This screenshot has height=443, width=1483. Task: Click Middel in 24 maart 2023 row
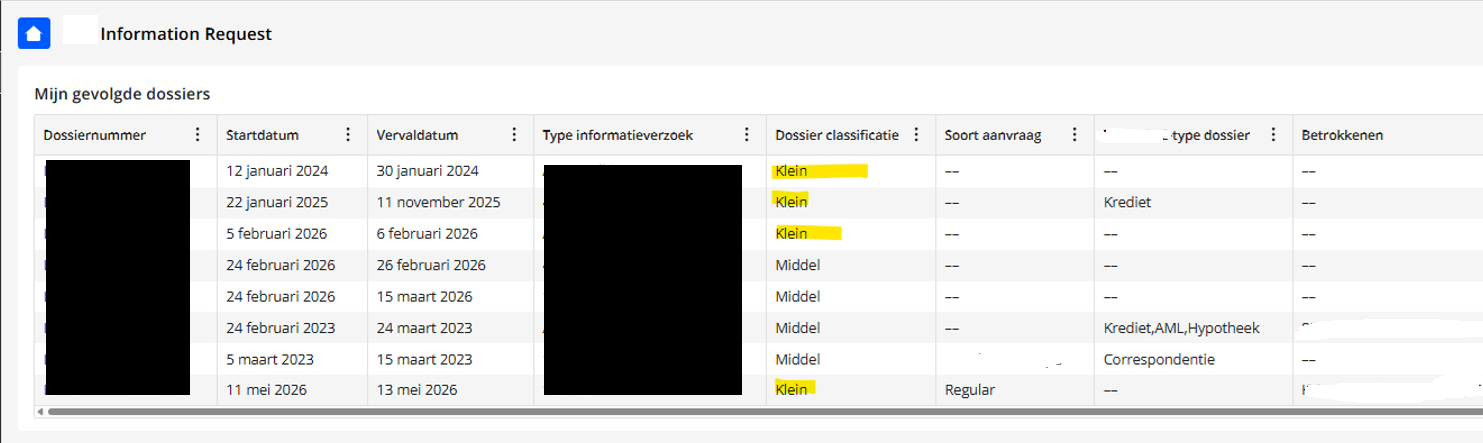[x=798, y=327]
